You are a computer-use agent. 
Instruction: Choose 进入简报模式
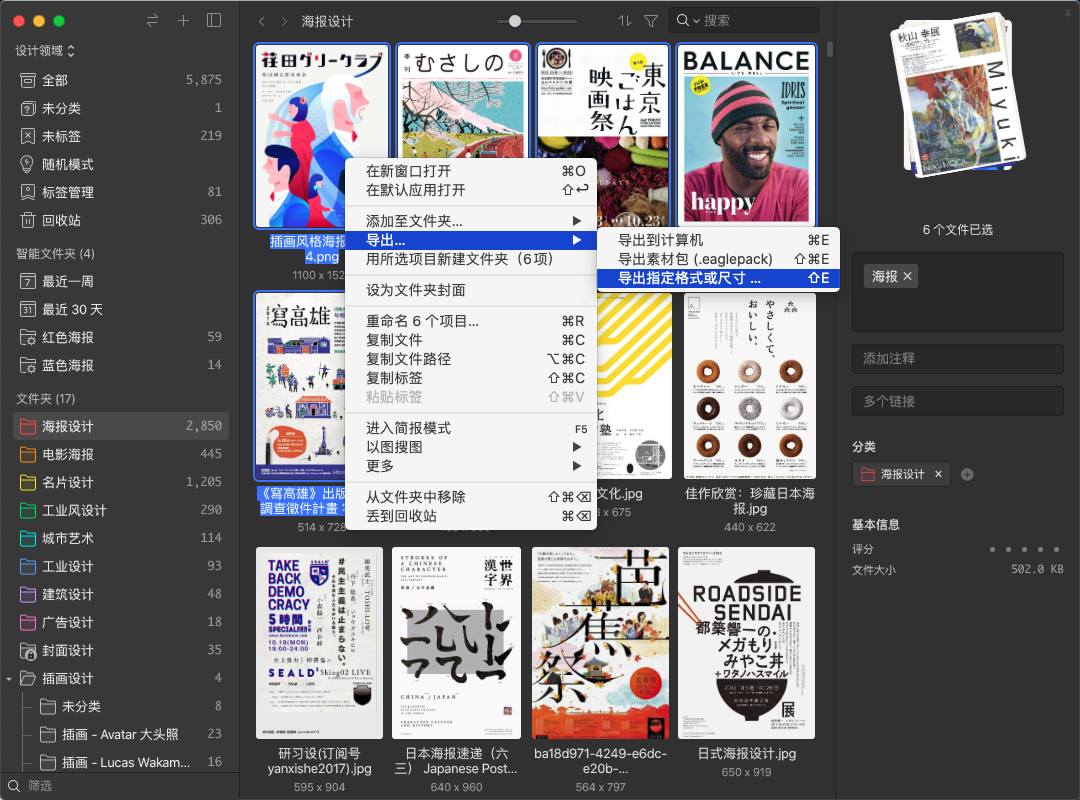[470, 429]
